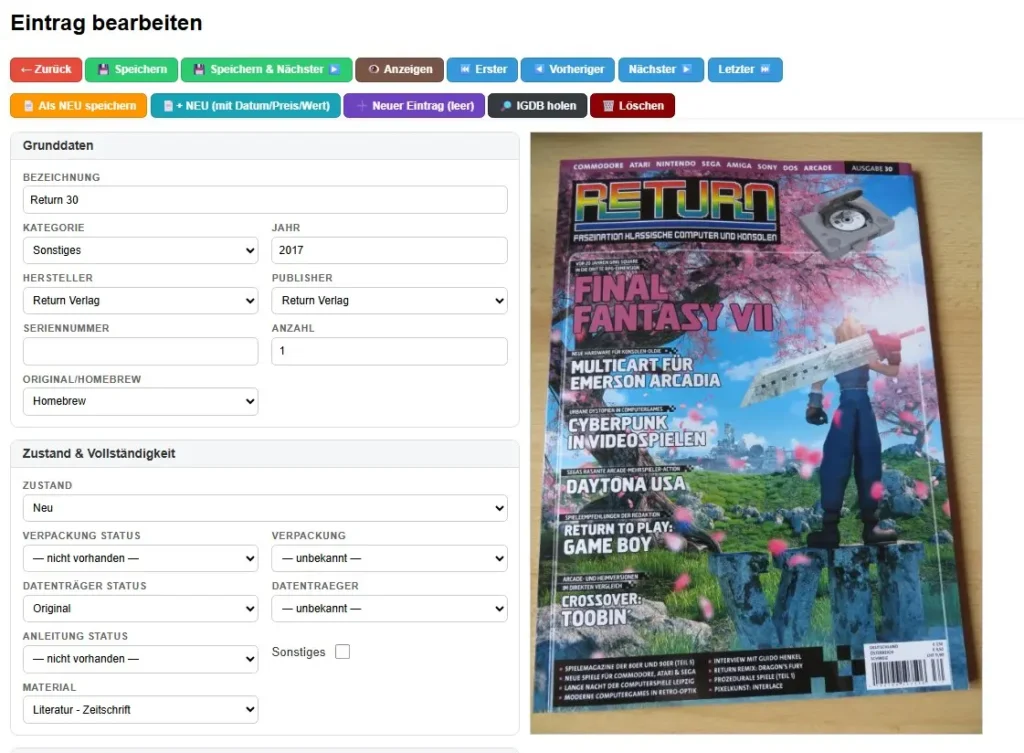Viewport: 1024px width, 753px height.
Task: Jump to first entry with Erster
Action: pyautogui.click(x=482, y=69)
